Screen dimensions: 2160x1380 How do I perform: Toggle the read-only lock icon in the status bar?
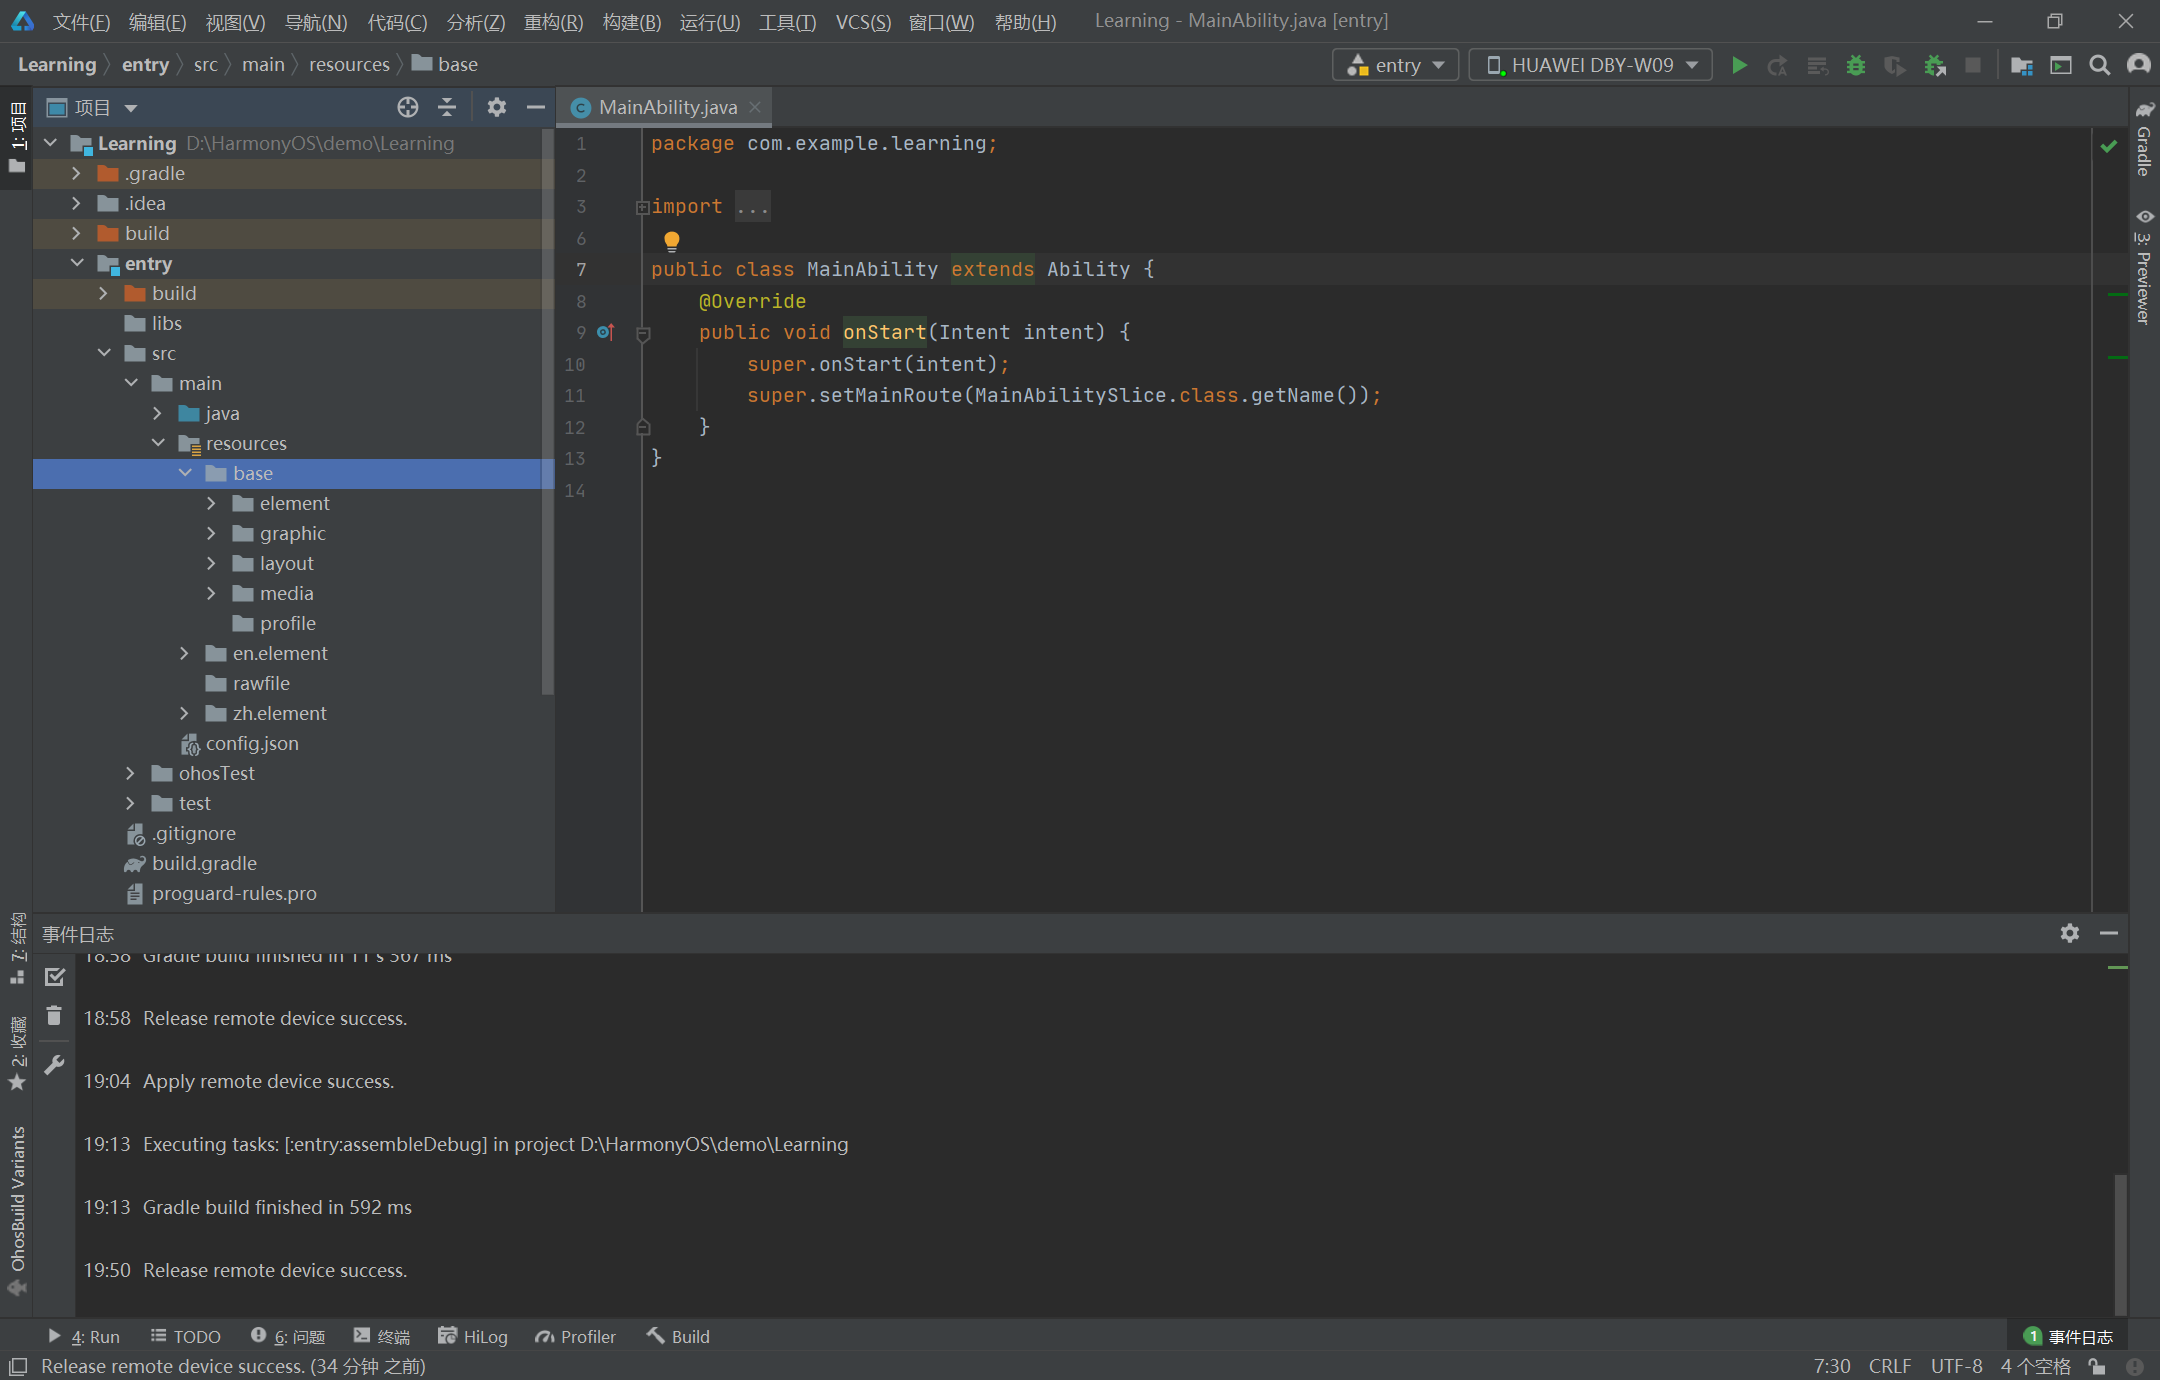(2097, 1366)
